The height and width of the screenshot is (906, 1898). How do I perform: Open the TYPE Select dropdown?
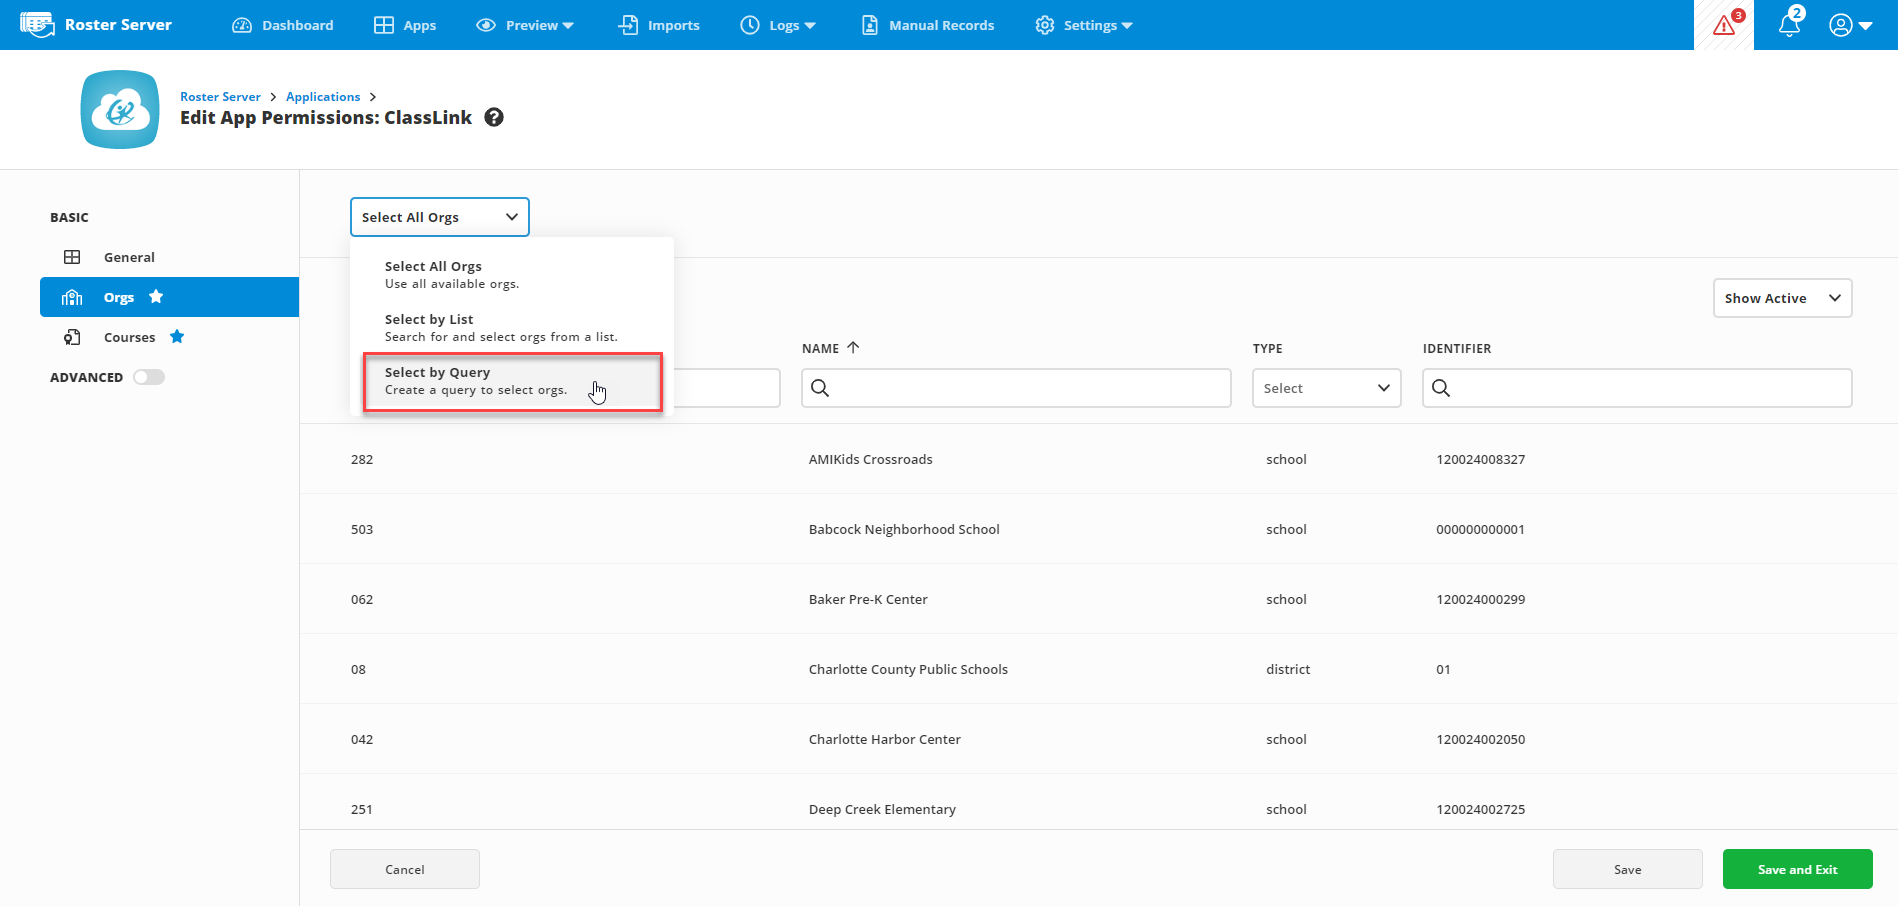tap(1326, 388)
